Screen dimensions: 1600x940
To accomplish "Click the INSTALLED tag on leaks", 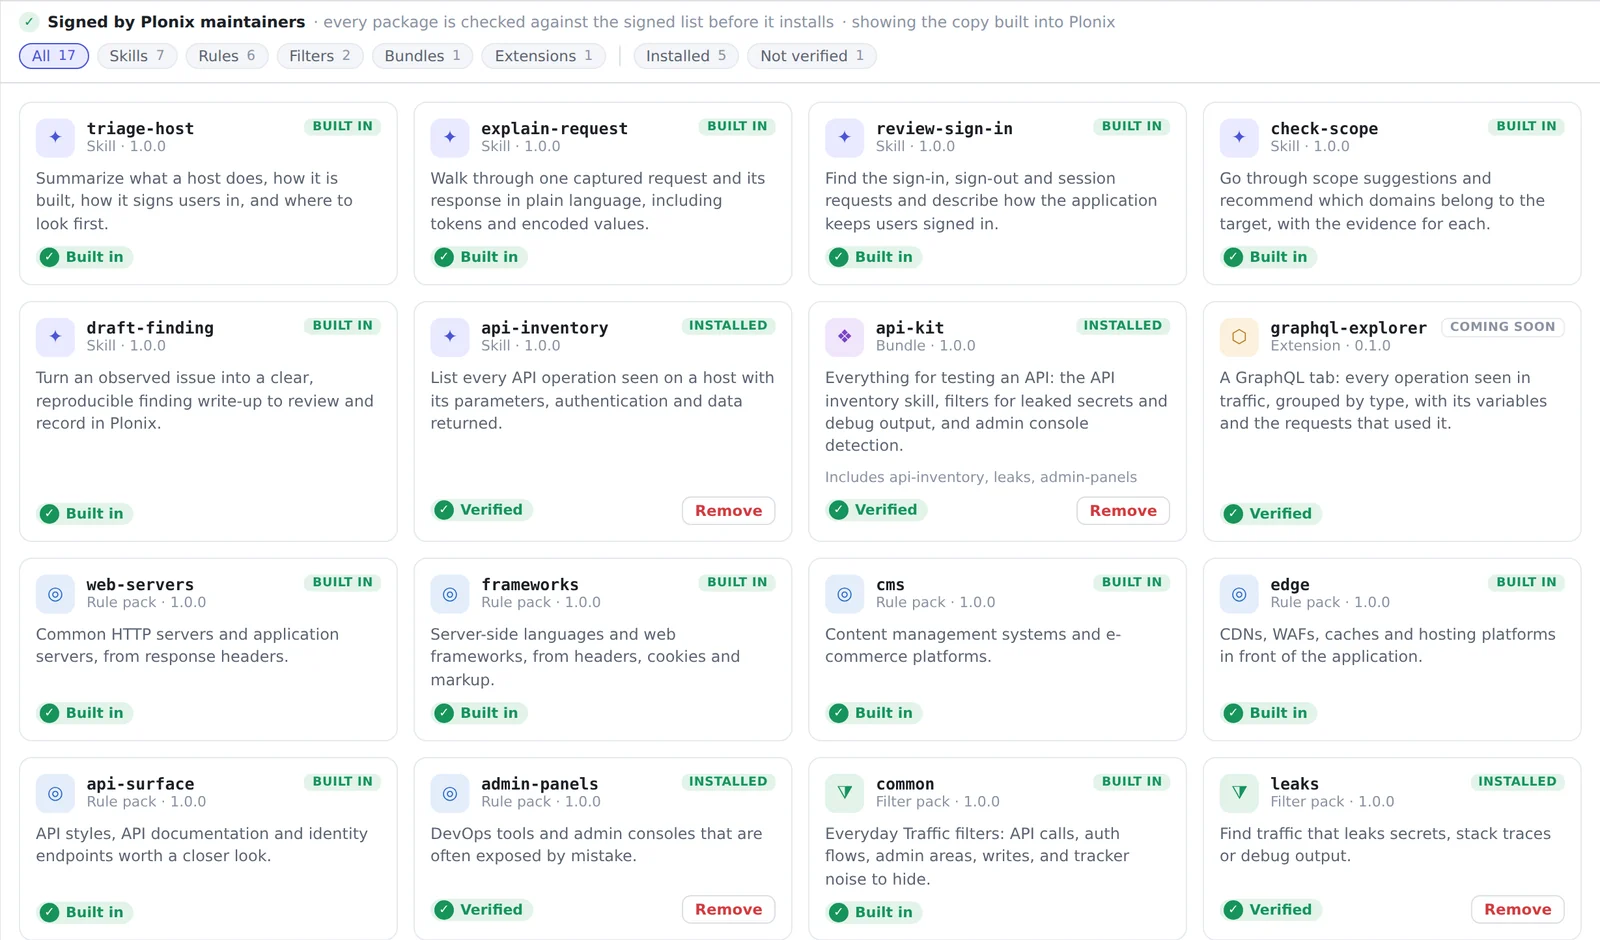I will coord(1518,782).
